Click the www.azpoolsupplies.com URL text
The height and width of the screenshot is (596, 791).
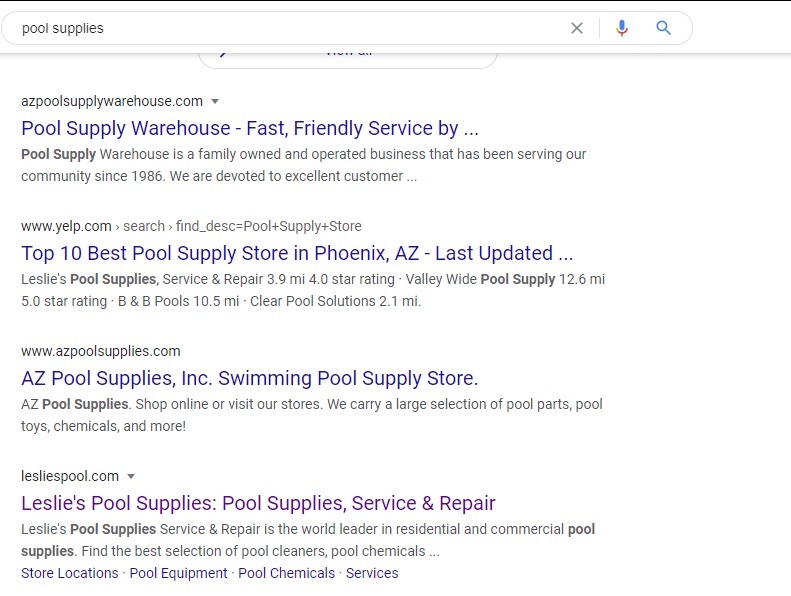[101, 351]
